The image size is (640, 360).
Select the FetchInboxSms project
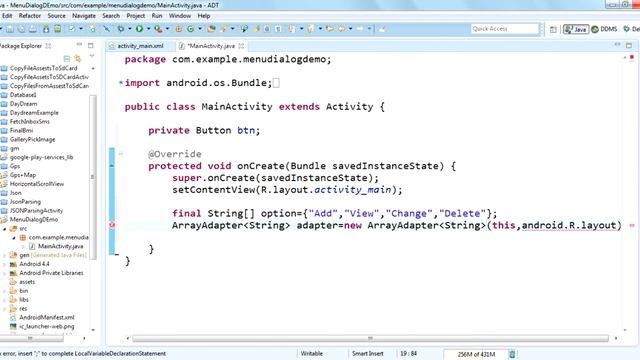pyautogui.click(x=29, y=122)
